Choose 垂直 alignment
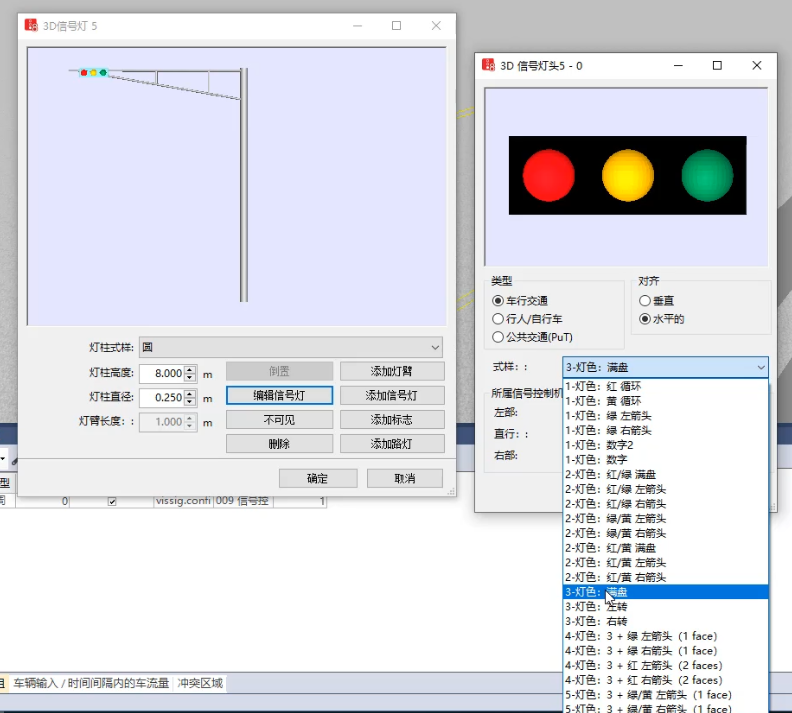The image size is (792, 713). [x=645, y=300]
